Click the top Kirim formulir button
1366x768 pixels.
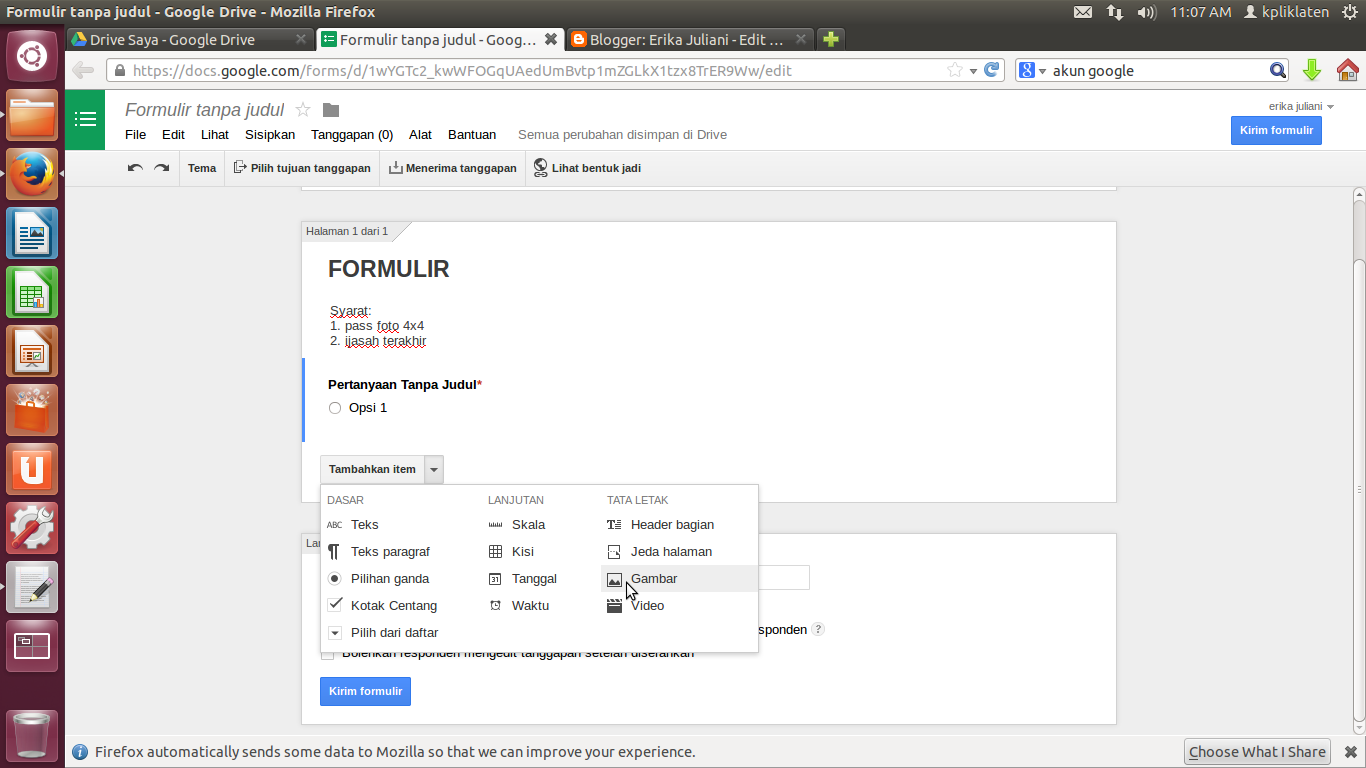pos(1276,130)
